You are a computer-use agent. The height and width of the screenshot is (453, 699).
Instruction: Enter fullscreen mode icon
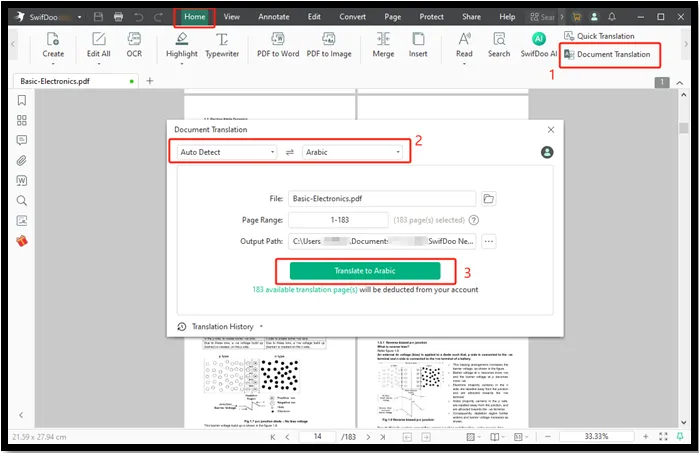pyautogui.click(x=663, y=437)
